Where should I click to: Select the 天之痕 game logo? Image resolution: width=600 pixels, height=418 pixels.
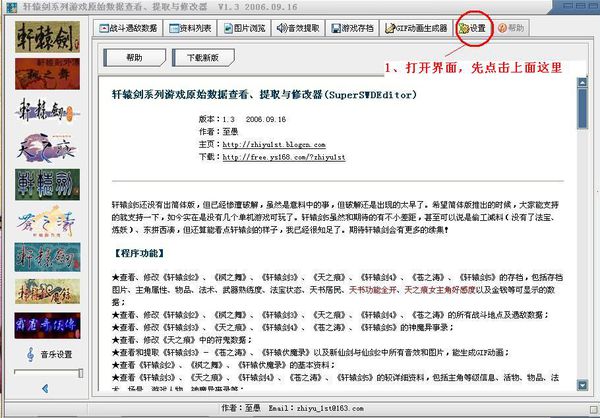(47, 147)
